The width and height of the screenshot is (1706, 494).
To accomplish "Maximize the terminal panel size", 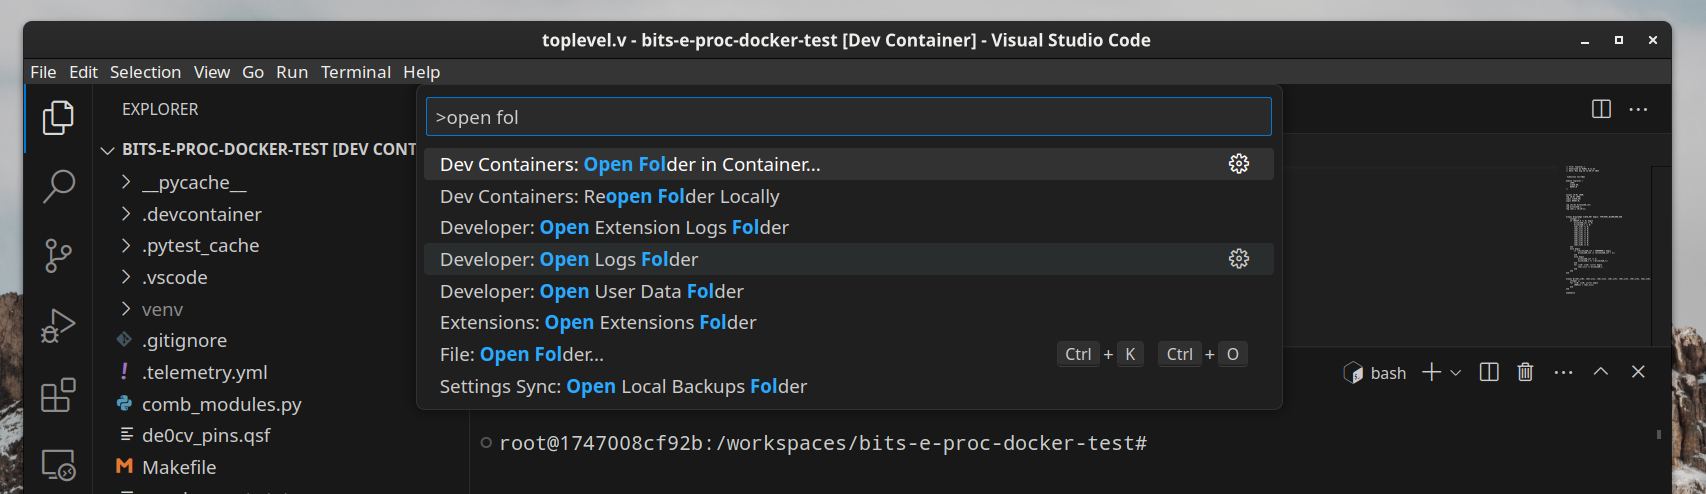I will [x=1601, y=372].
